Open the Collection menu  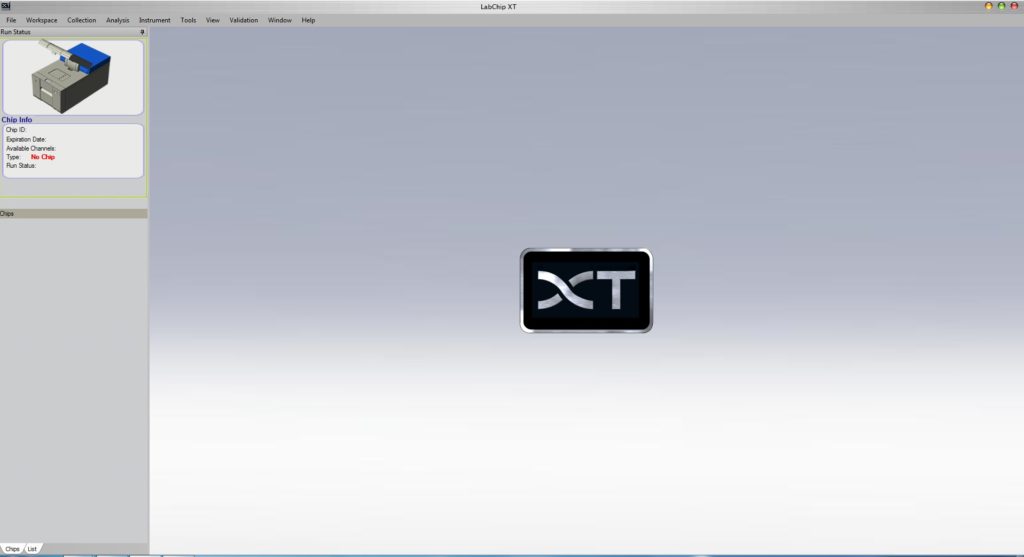click(x=82, y=20)
